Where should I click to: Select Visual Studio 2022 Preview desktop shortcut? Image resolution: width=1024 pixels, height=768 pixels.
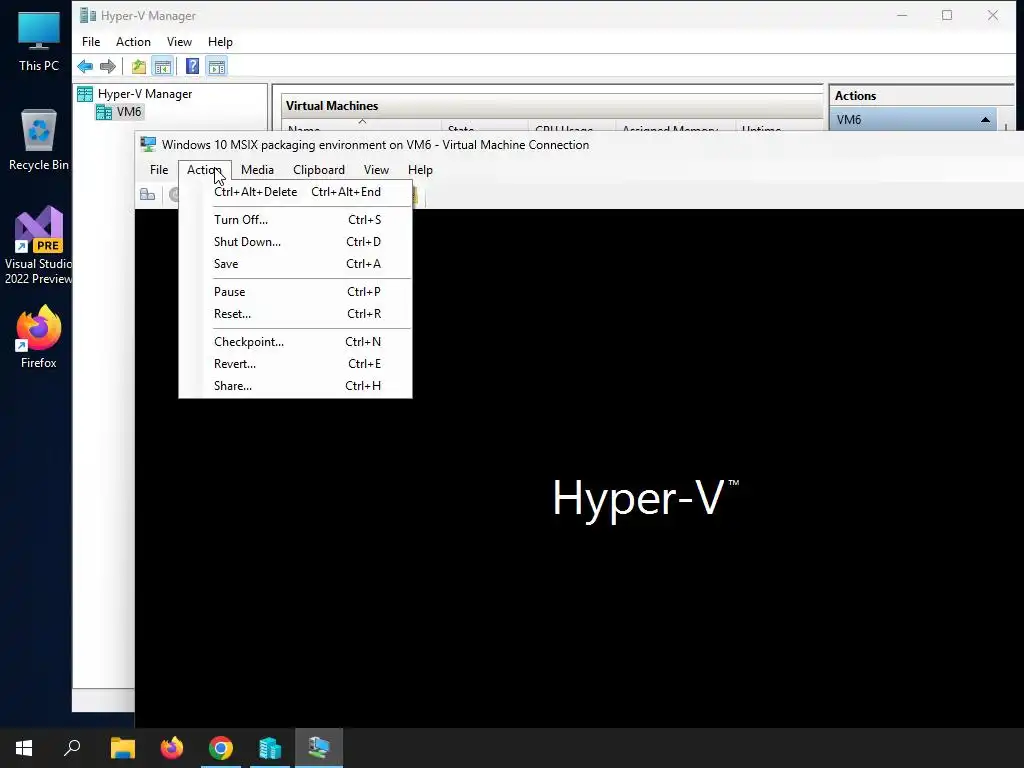click(x=39, y=246)
